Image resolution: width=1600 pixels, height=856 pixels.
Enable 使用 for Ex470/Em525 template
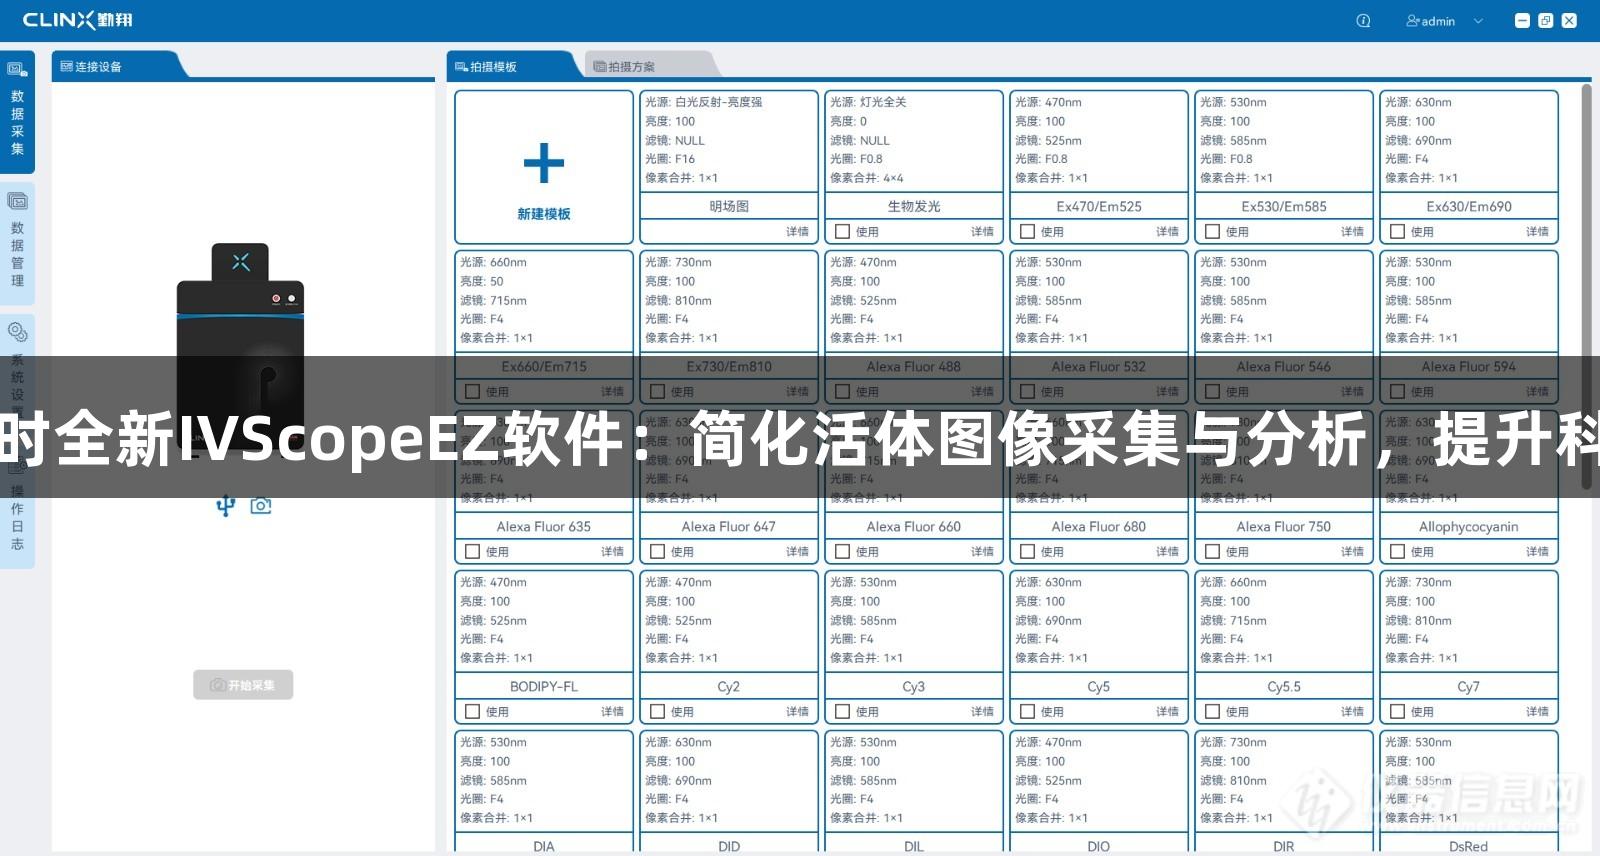1027,231
